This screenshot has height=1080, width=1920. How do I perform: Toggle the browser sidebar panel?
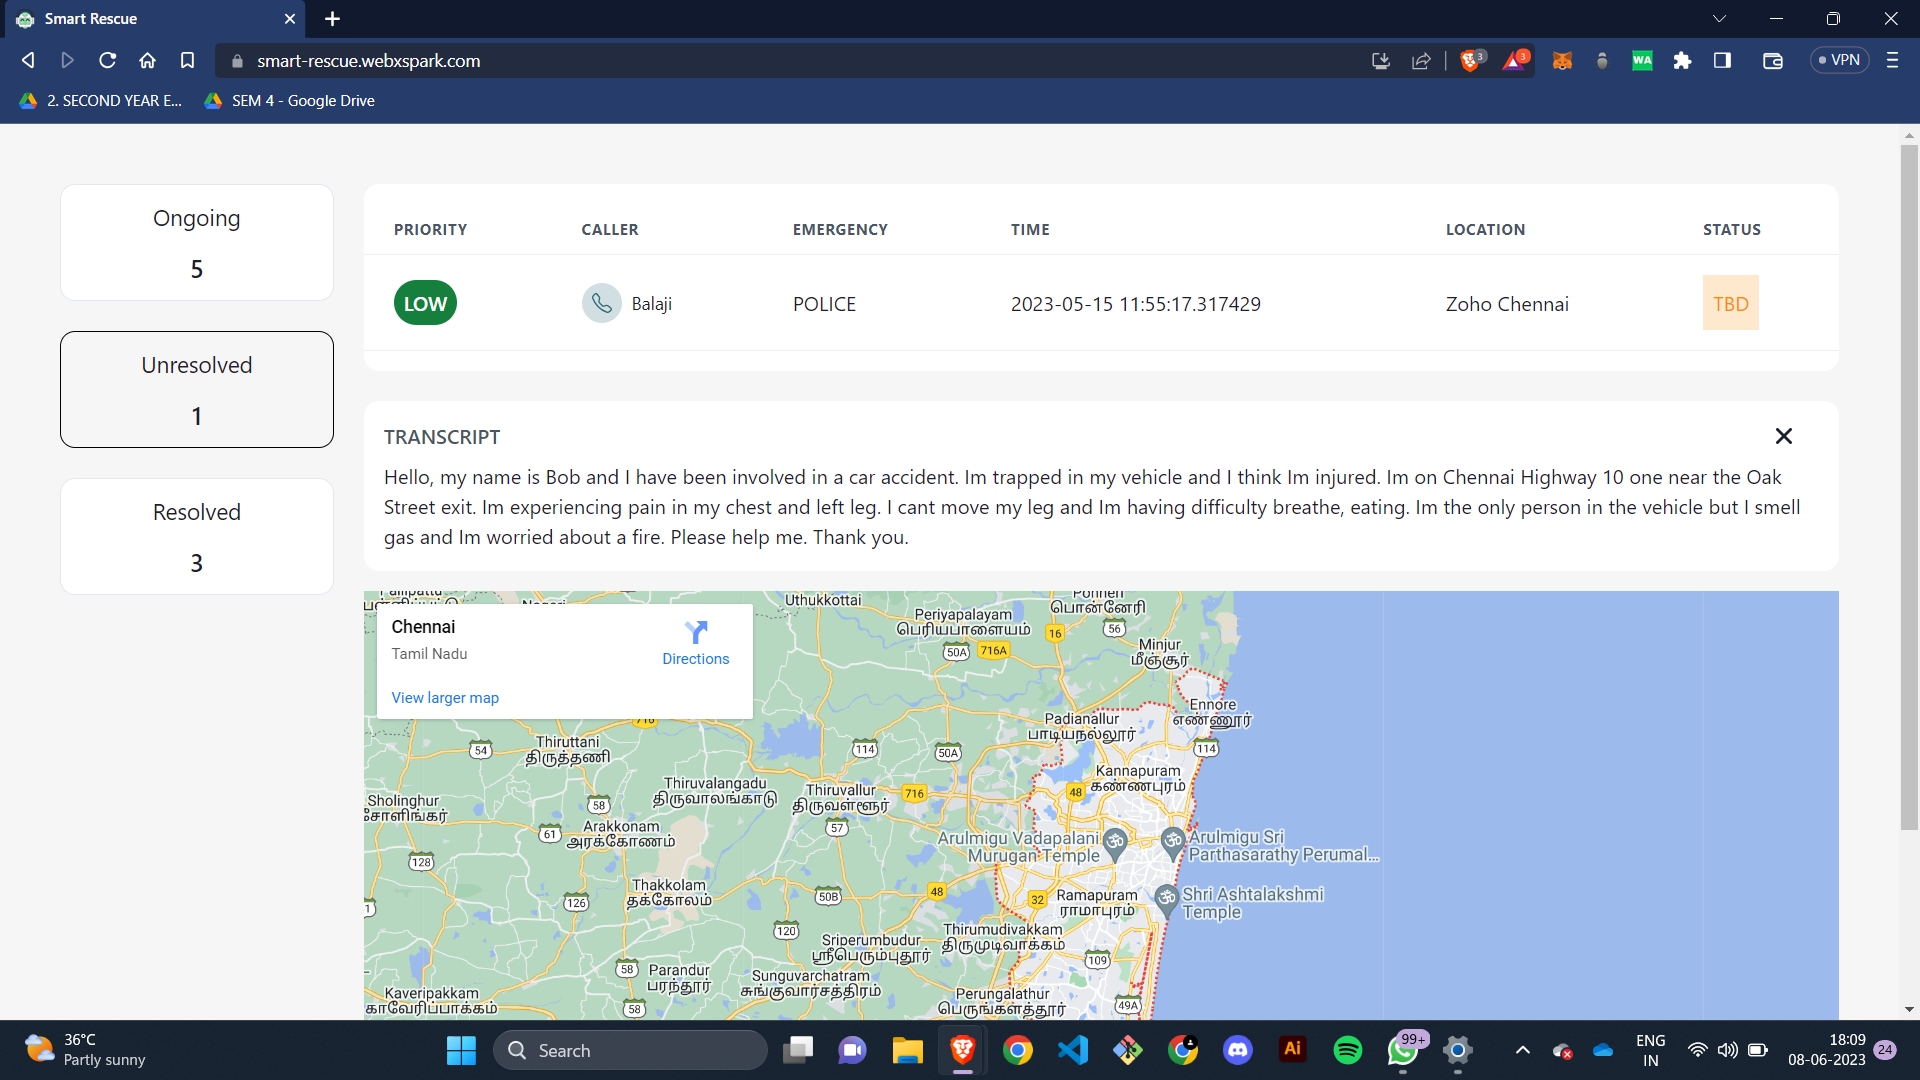[x=1722, y=61]
